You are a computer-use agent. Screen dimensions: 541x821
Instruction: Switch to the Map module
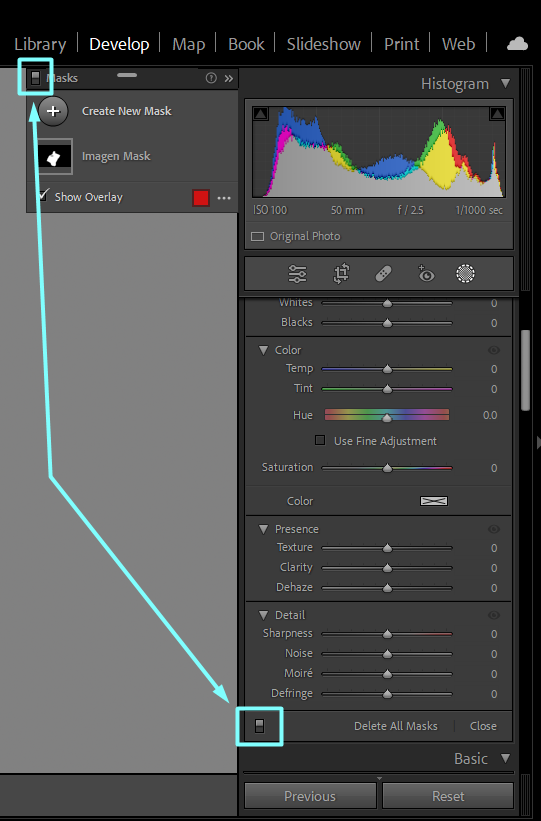[189, 44]
